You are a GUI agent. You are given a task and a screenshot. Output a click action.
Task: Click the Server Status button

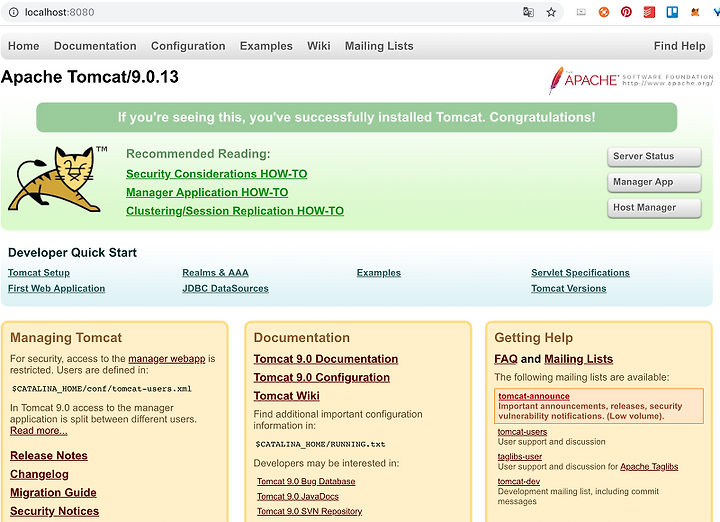(x=654, y=157)
